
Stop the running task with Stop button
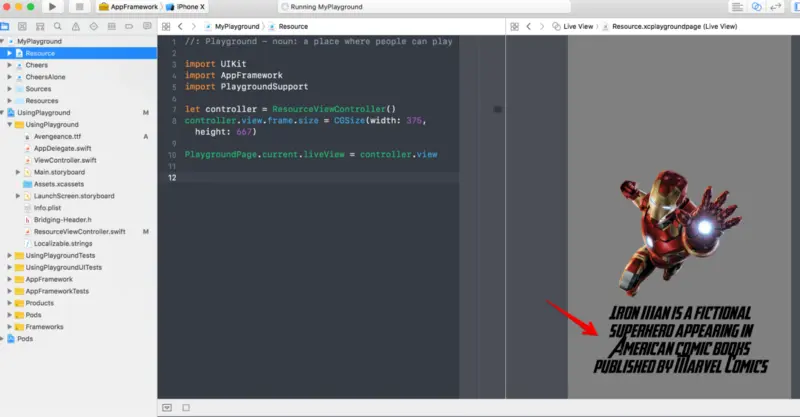[79, 7]
